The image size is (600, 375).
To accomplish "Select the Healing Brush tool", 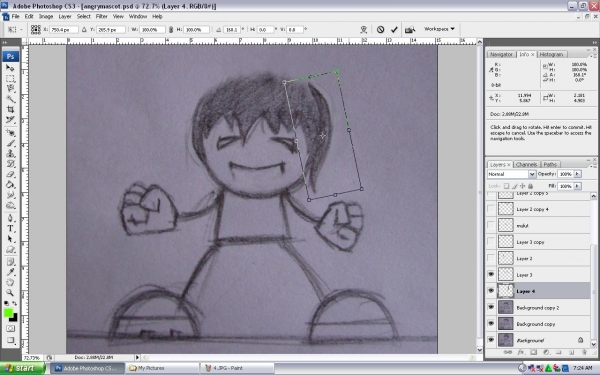I will [x=10, y=133].
